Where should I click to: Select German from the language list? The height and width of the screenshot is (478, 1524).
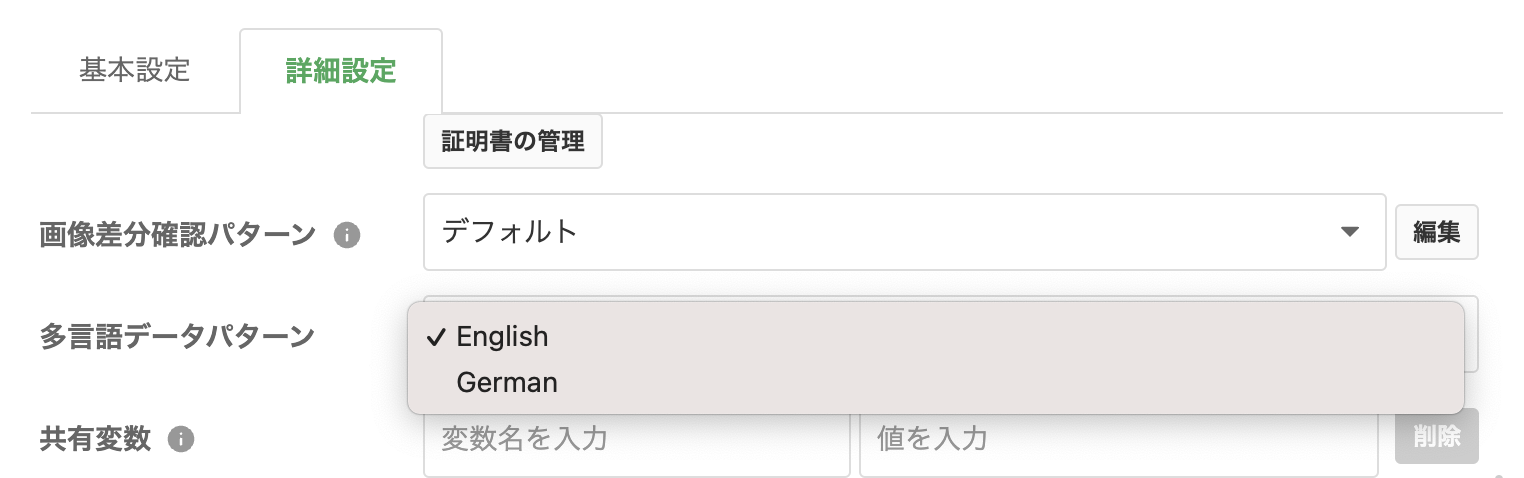[507, 382]
